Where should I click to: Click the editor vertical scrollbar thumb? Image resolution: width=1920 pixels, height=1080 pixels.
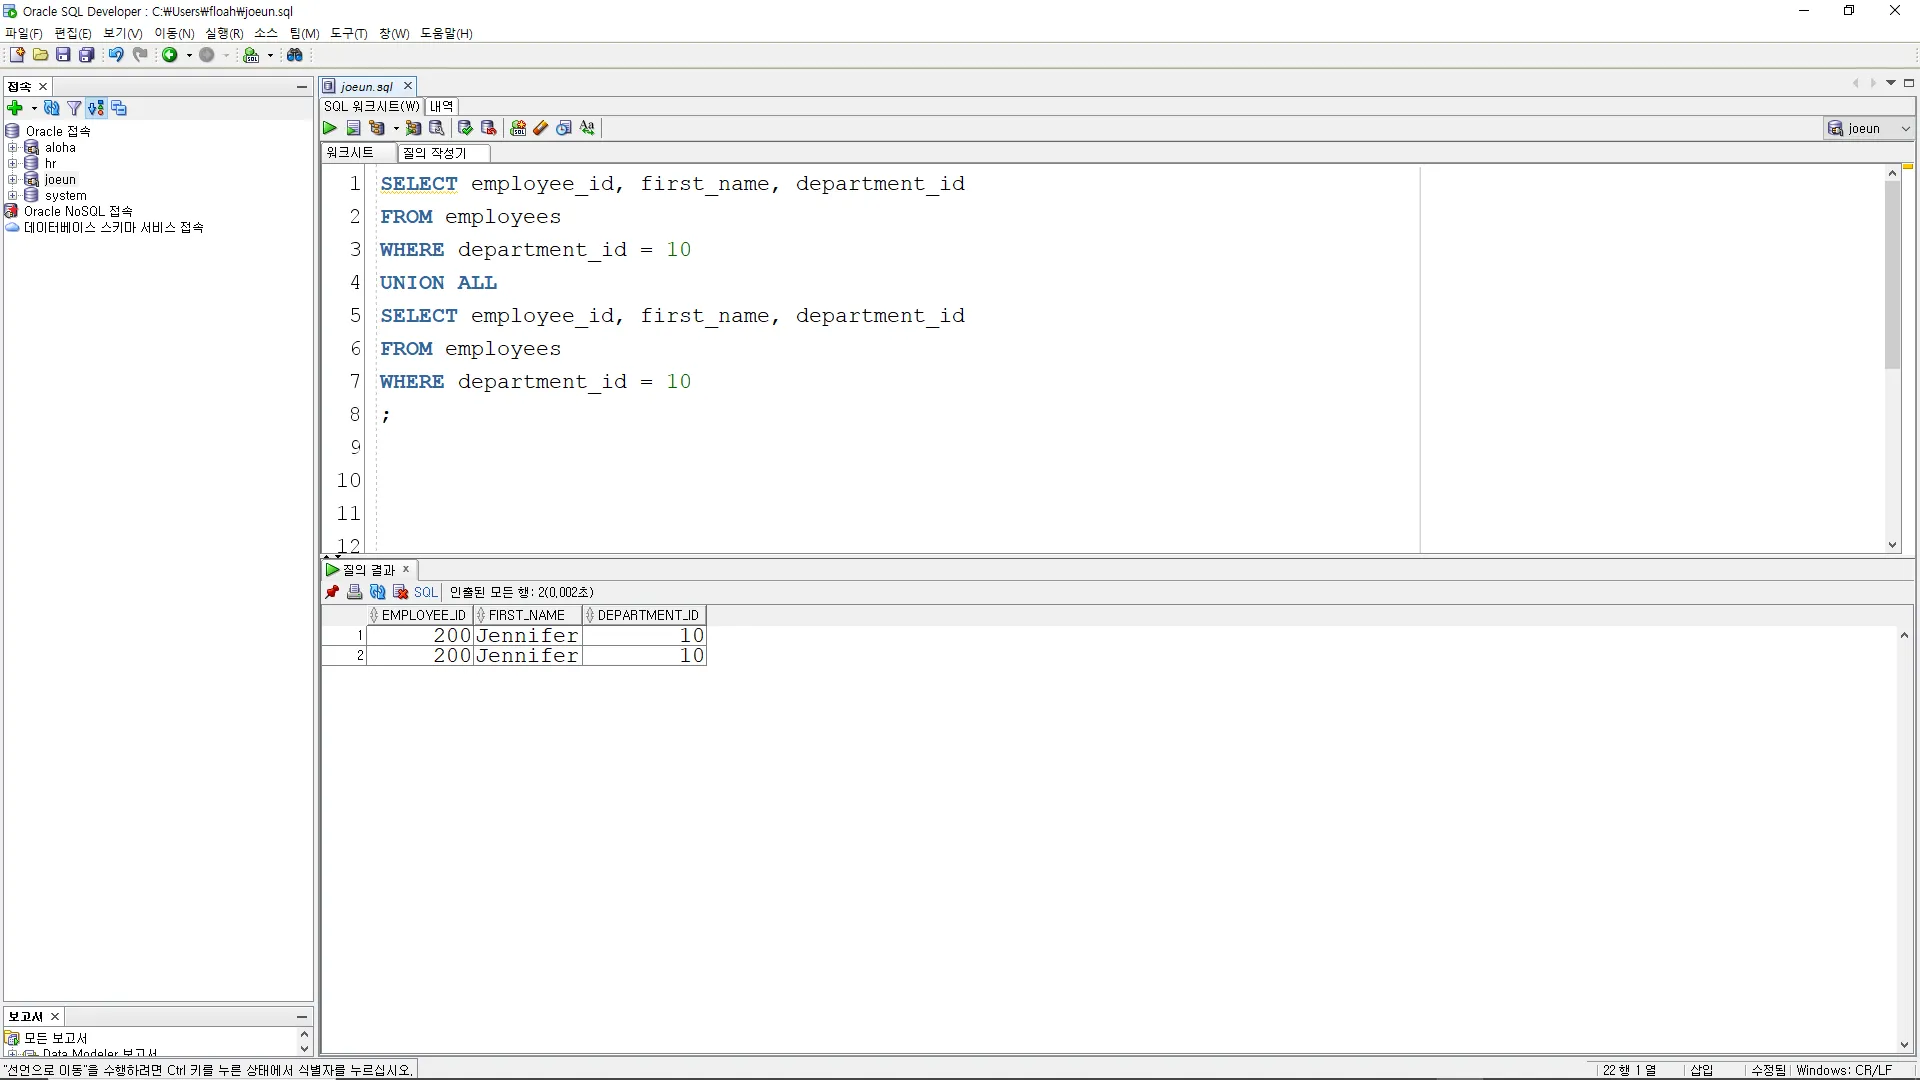point(1892,275)
